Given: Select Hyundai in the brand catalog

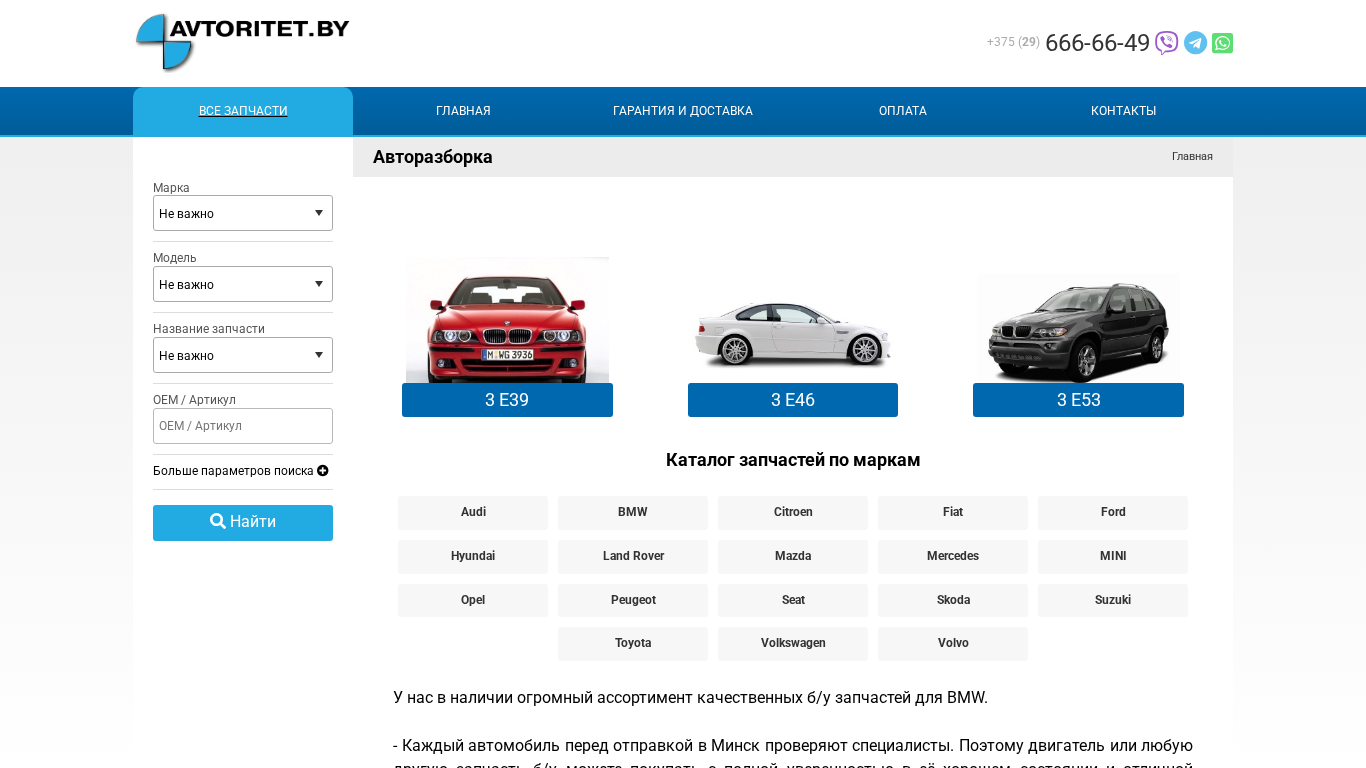Looking at the screenshot, I should click(473, 557).
